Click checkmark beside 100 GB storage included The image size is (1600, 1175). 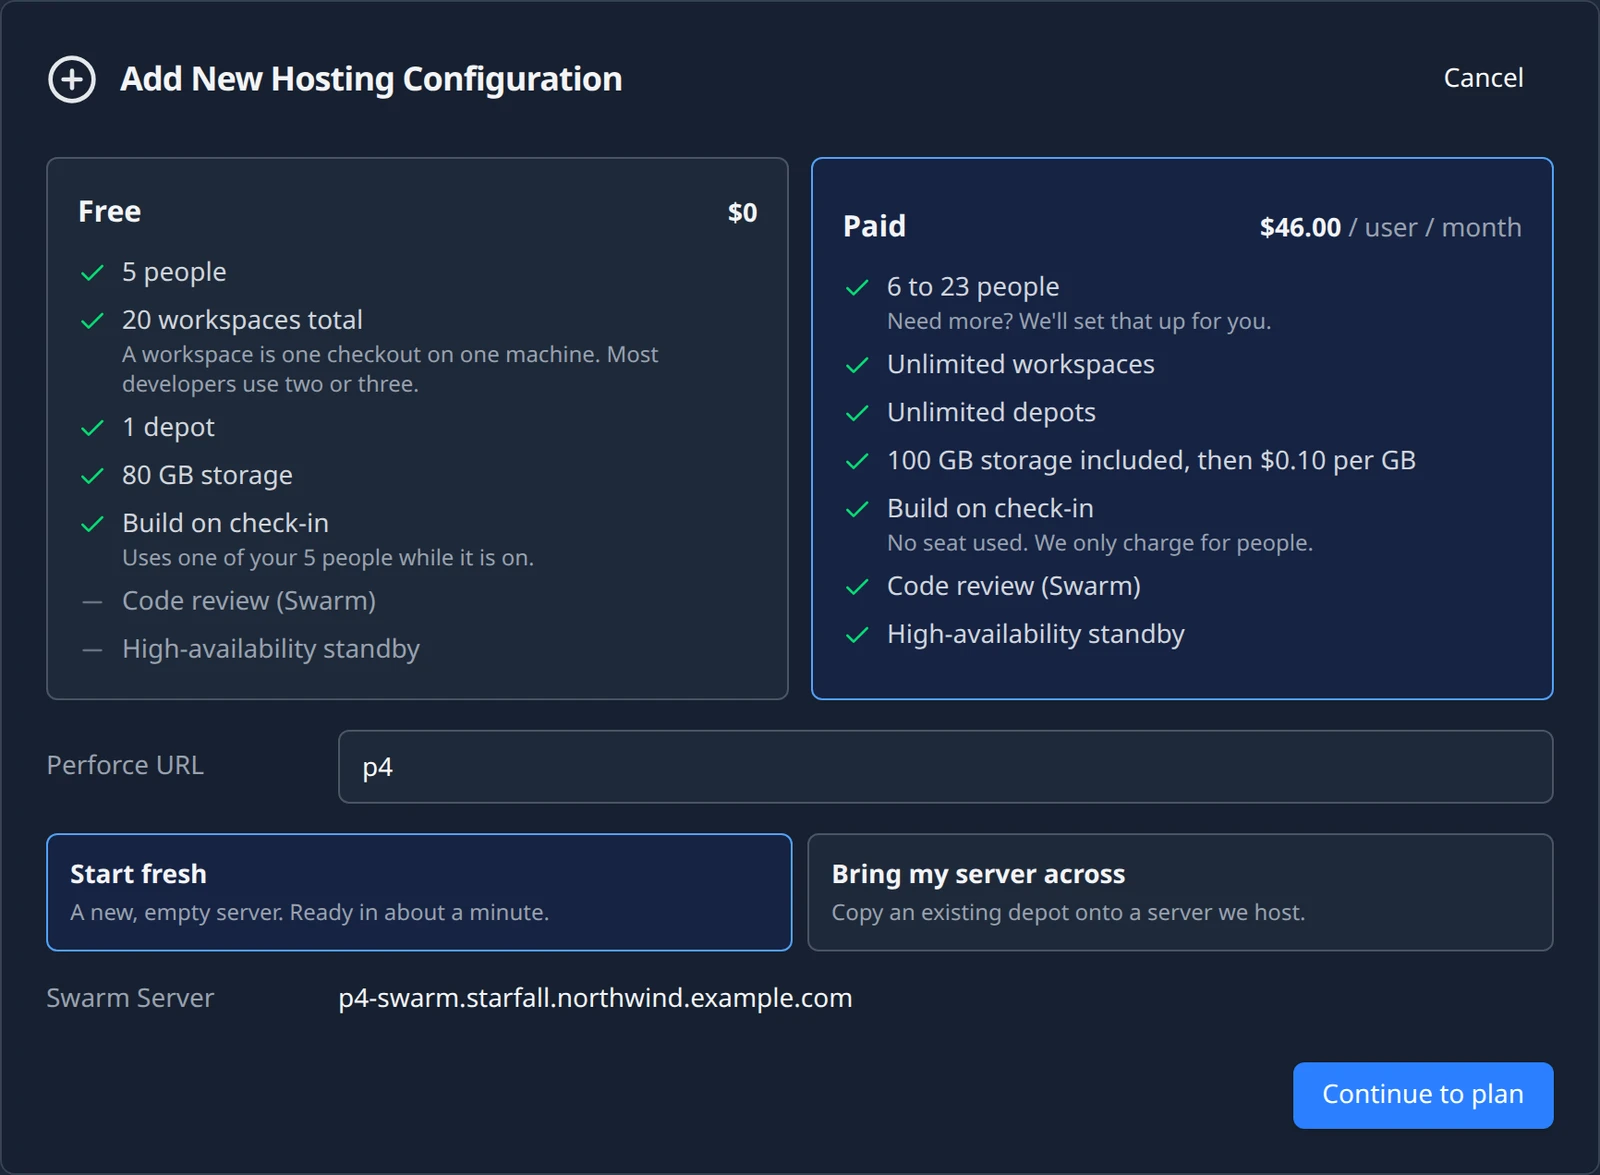(x=857, y=461)
